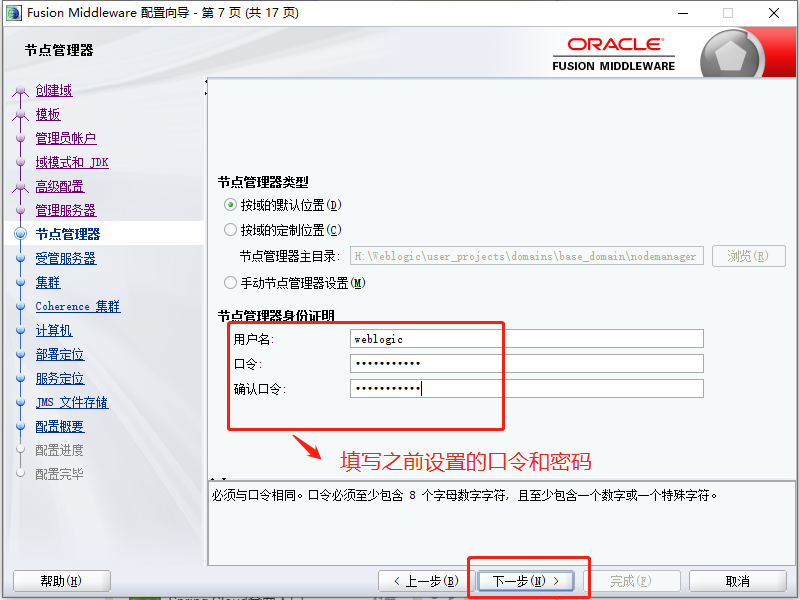
Task: Click the 配置进度 disabled step text
Action: tap(59, 450)
